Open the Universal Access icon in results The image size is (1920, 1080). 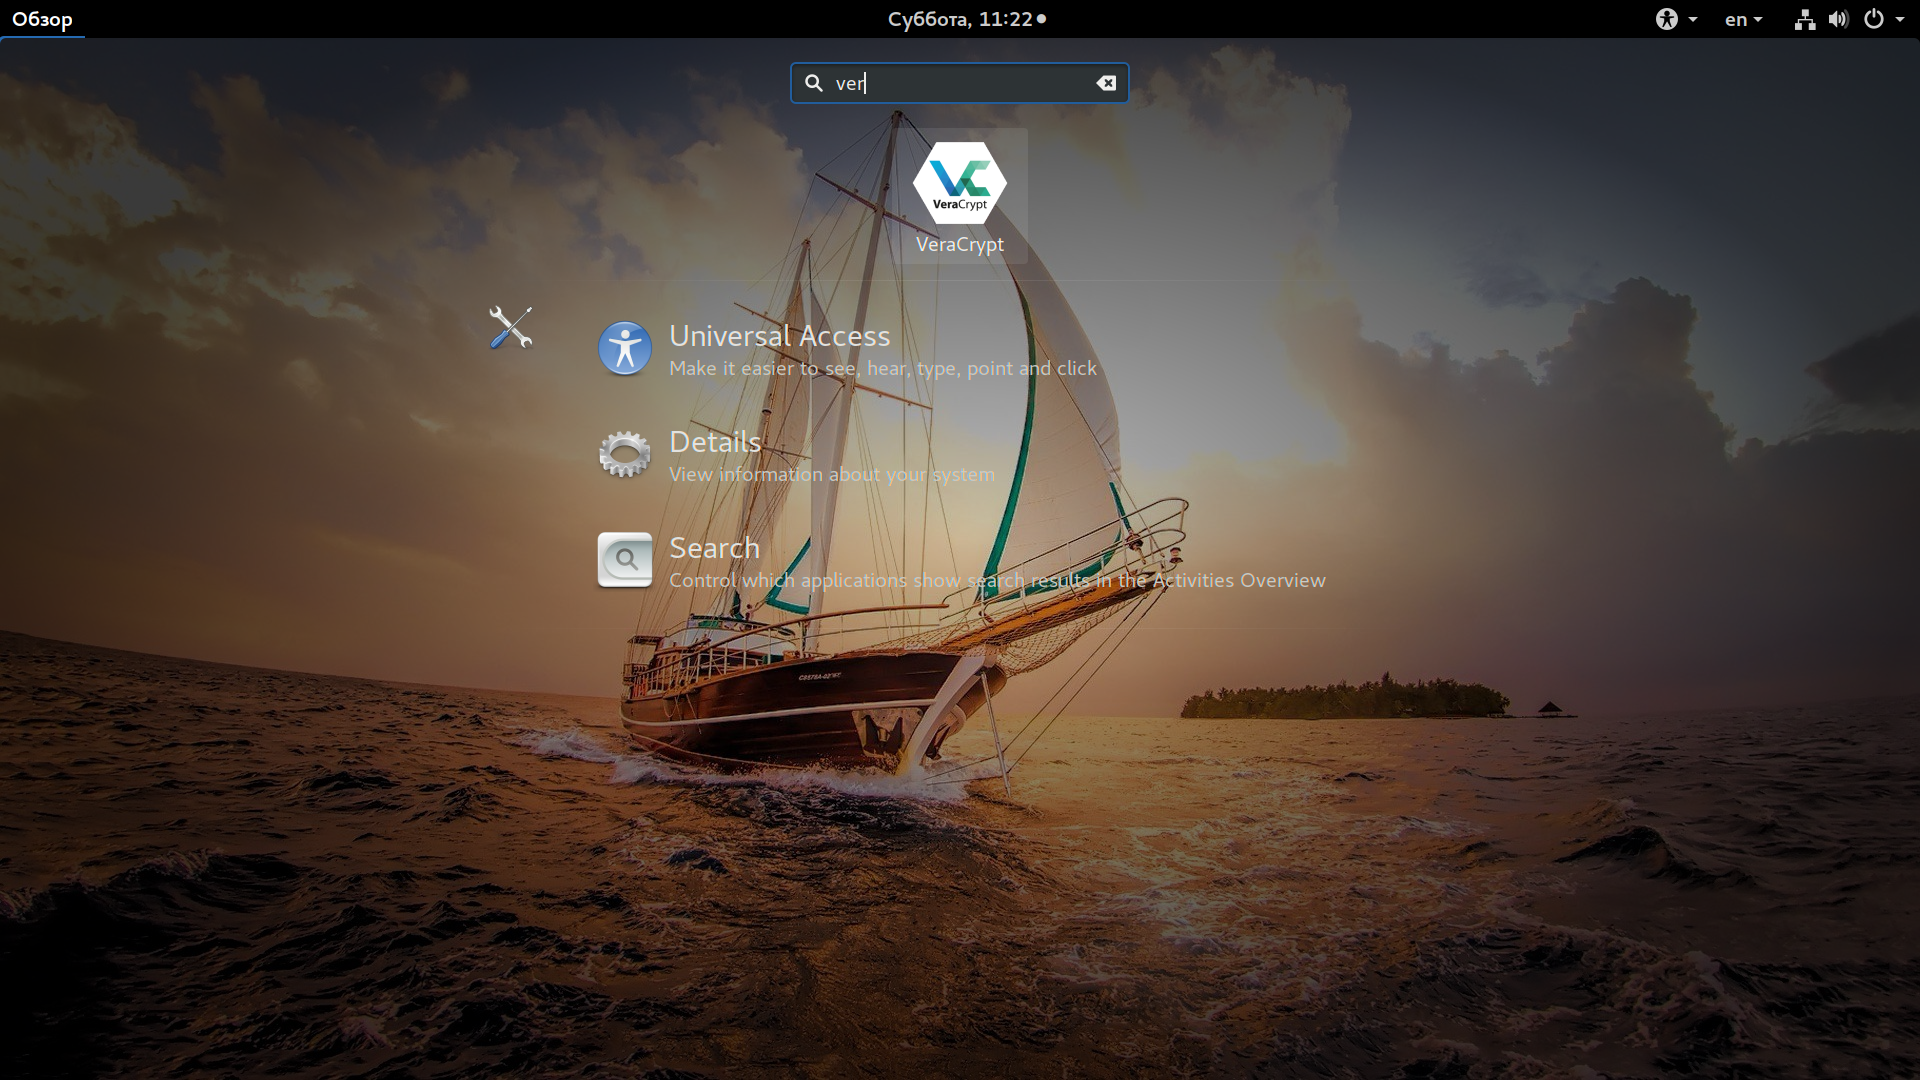click(x=625, y=349)
